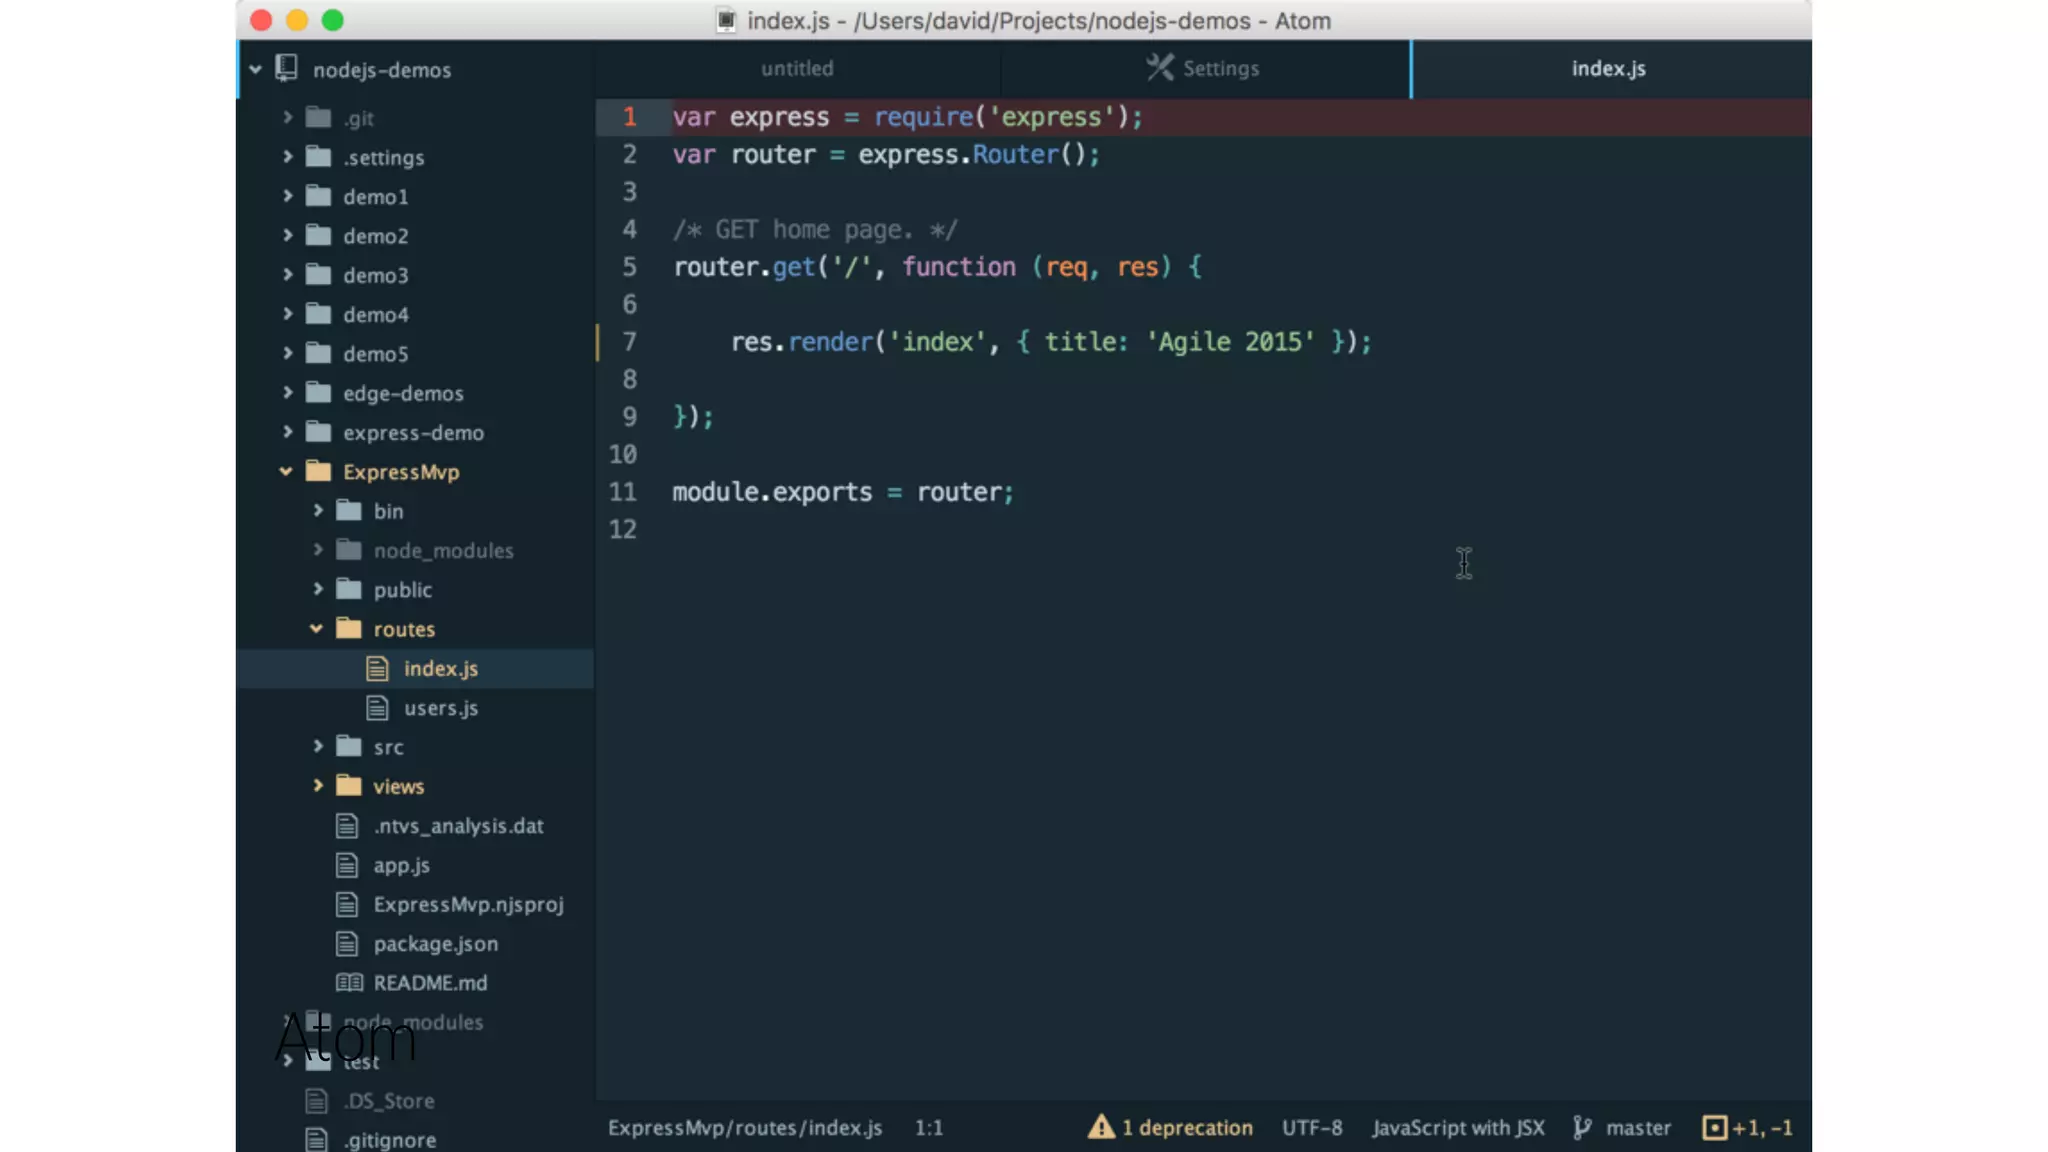Click the git diff changes icon
This screenshot has height=1152, width=2048.
pyautogui.click(x=1714, y=1127)
